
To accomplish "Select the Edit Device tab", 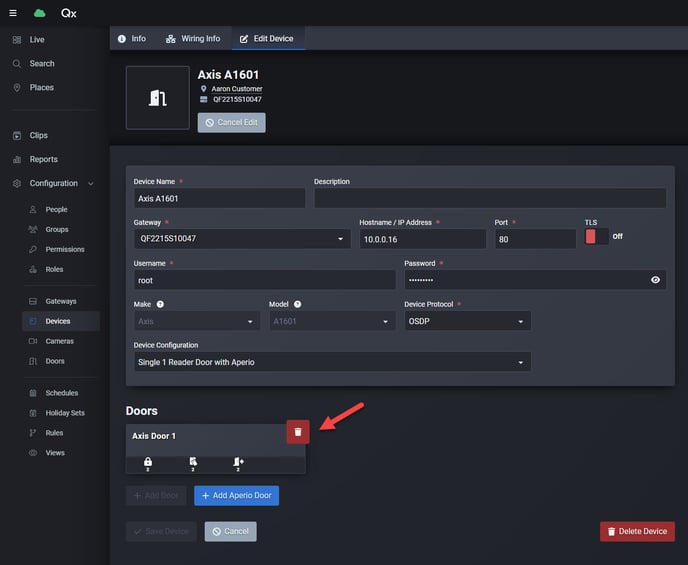I will coord(267,39).
